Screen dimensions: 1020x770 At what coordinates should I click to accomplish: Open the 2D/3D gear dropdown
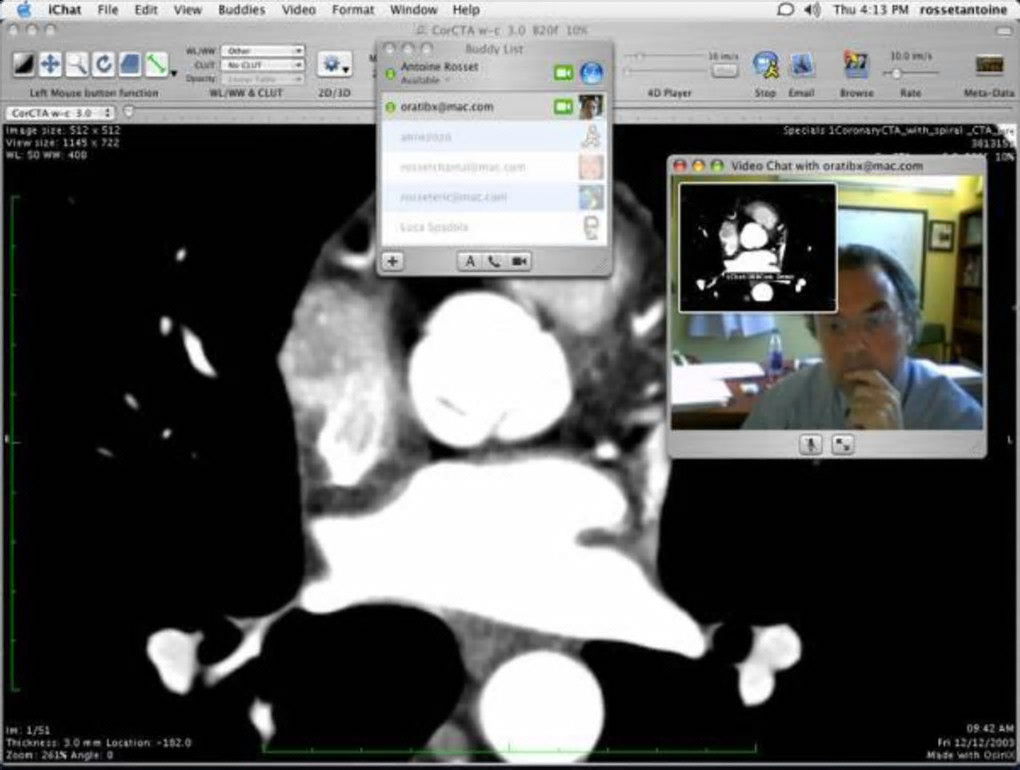coord(334,65)
